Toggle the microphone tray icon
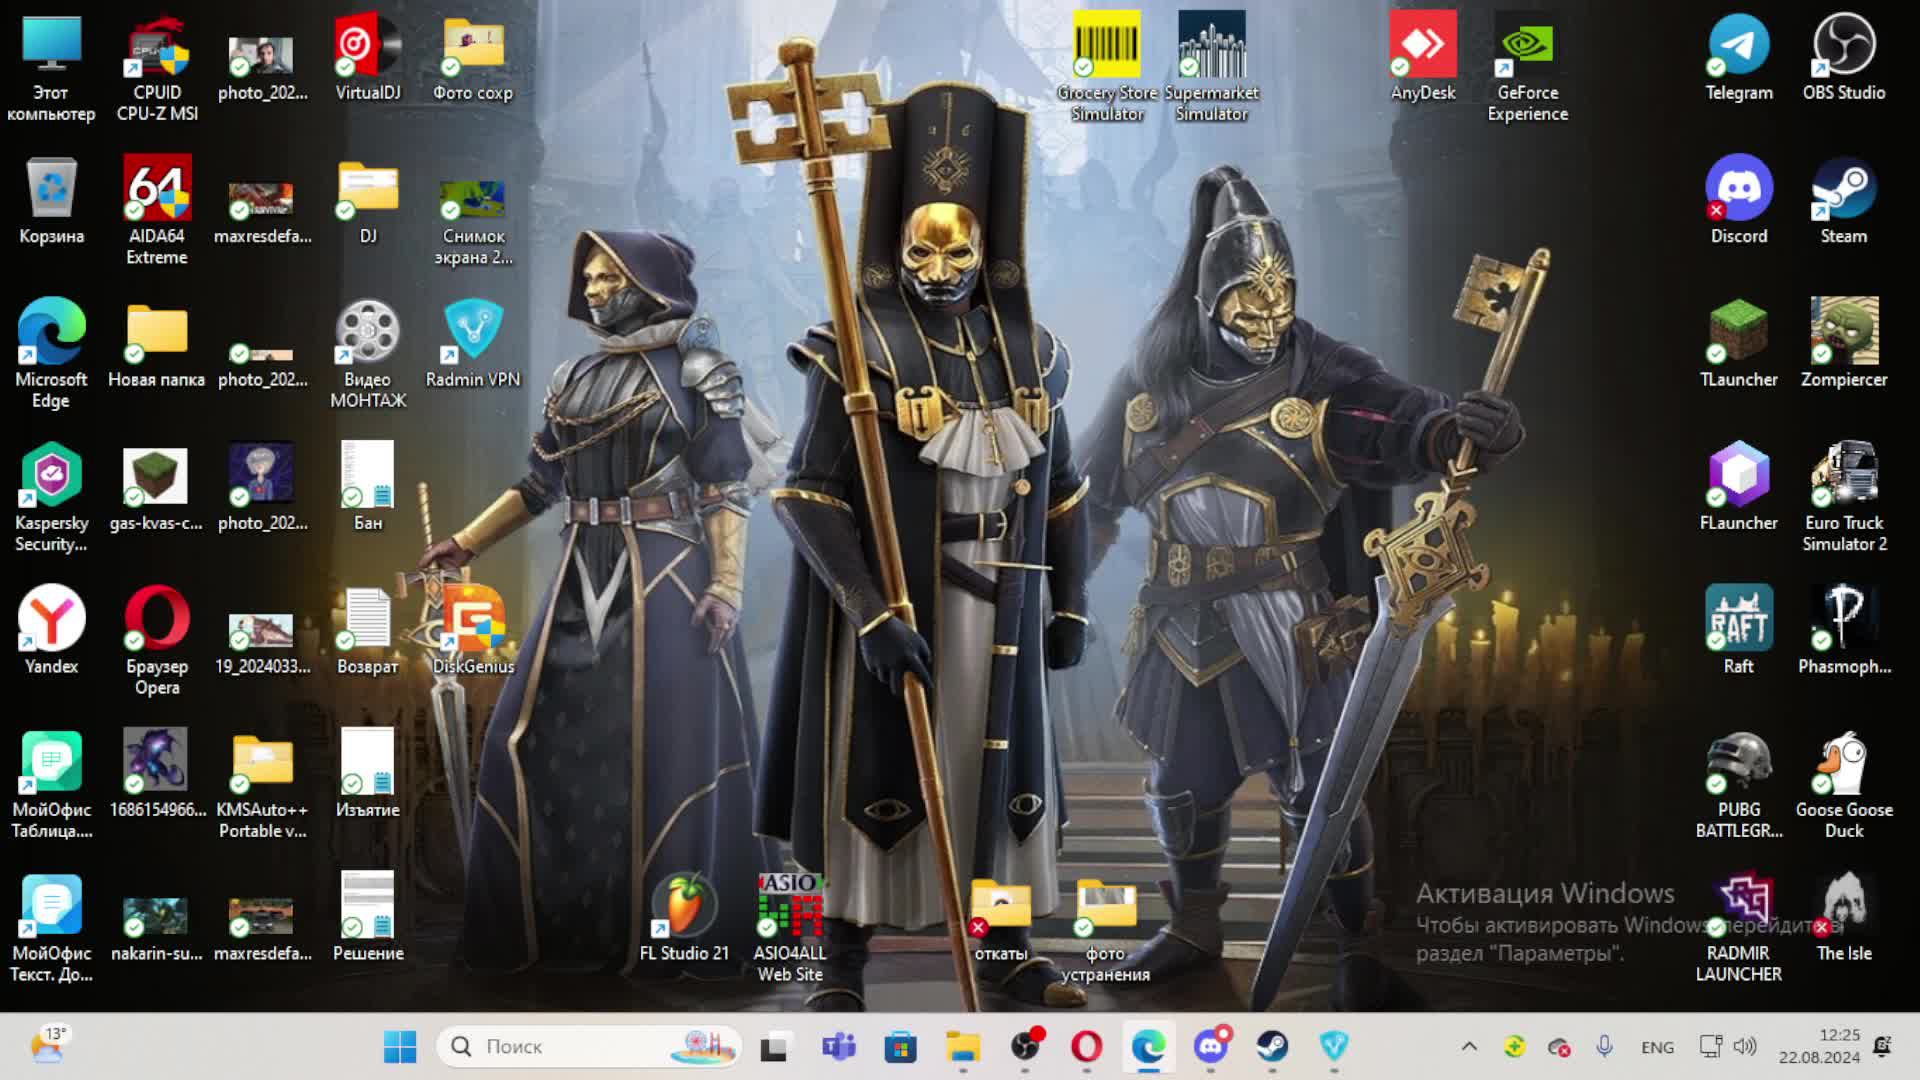Image resolution: width=1920 pixels, height=1080 pixels. click(1604, 1047)
